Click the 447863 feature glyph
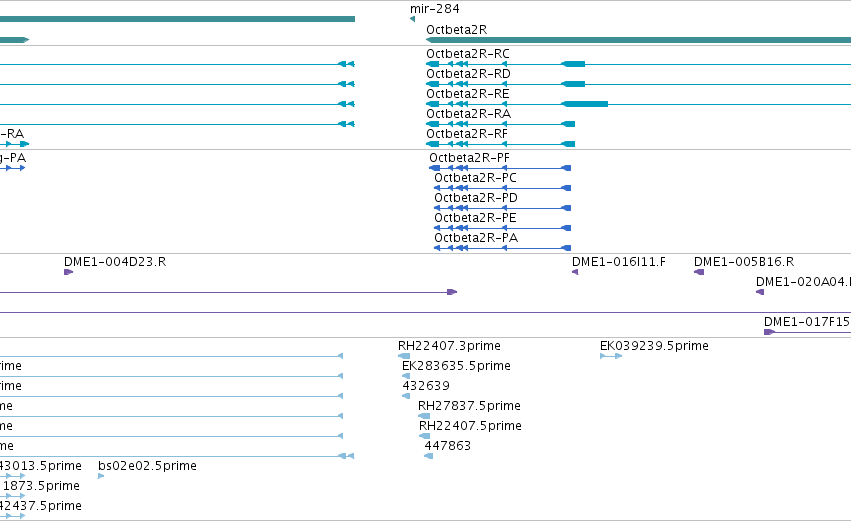Image resolution: width=851 pixels, height=521 pixels. point(429,456)
